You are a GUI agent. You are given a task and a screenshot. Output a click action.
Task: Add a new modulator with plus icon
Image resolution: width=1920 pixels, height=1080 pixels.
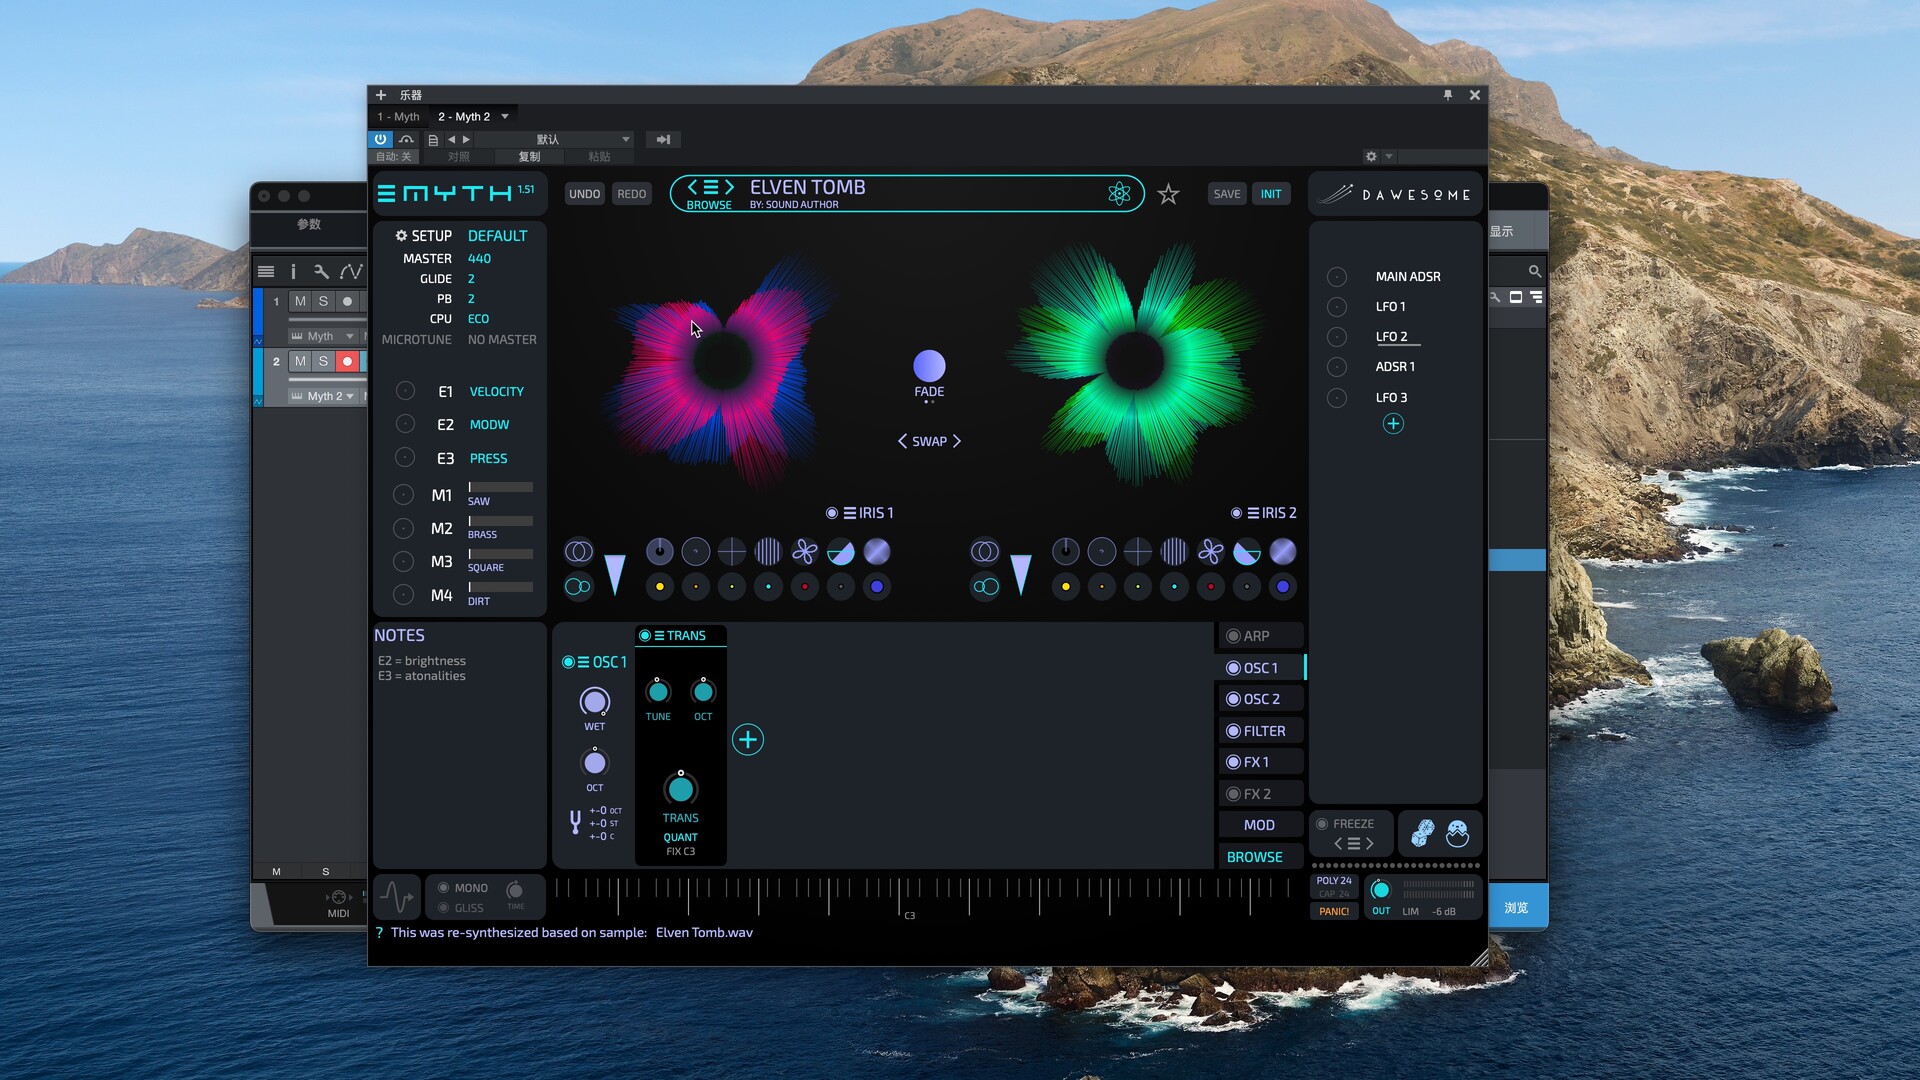tap(1393, 424)
